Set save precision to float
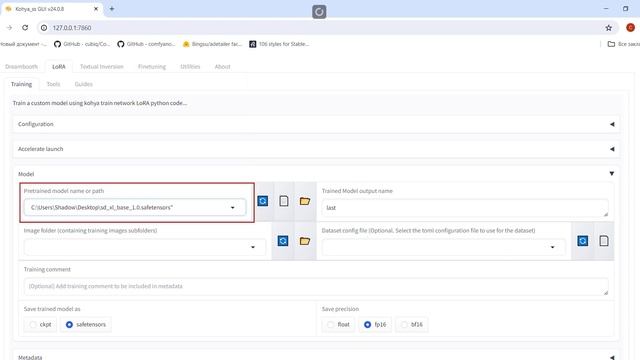Image resolution: width=640 pixels, height=360 pixels. (x=338, y=324)
